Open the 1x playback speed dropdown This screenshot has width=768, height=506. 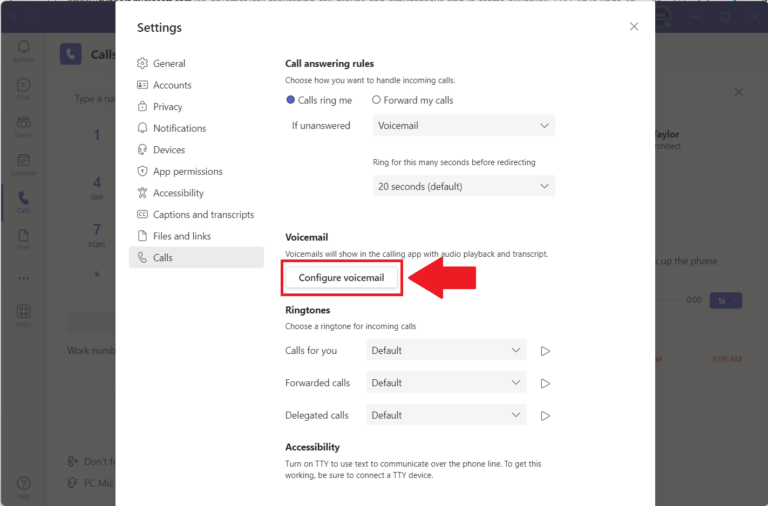point(725,300)
